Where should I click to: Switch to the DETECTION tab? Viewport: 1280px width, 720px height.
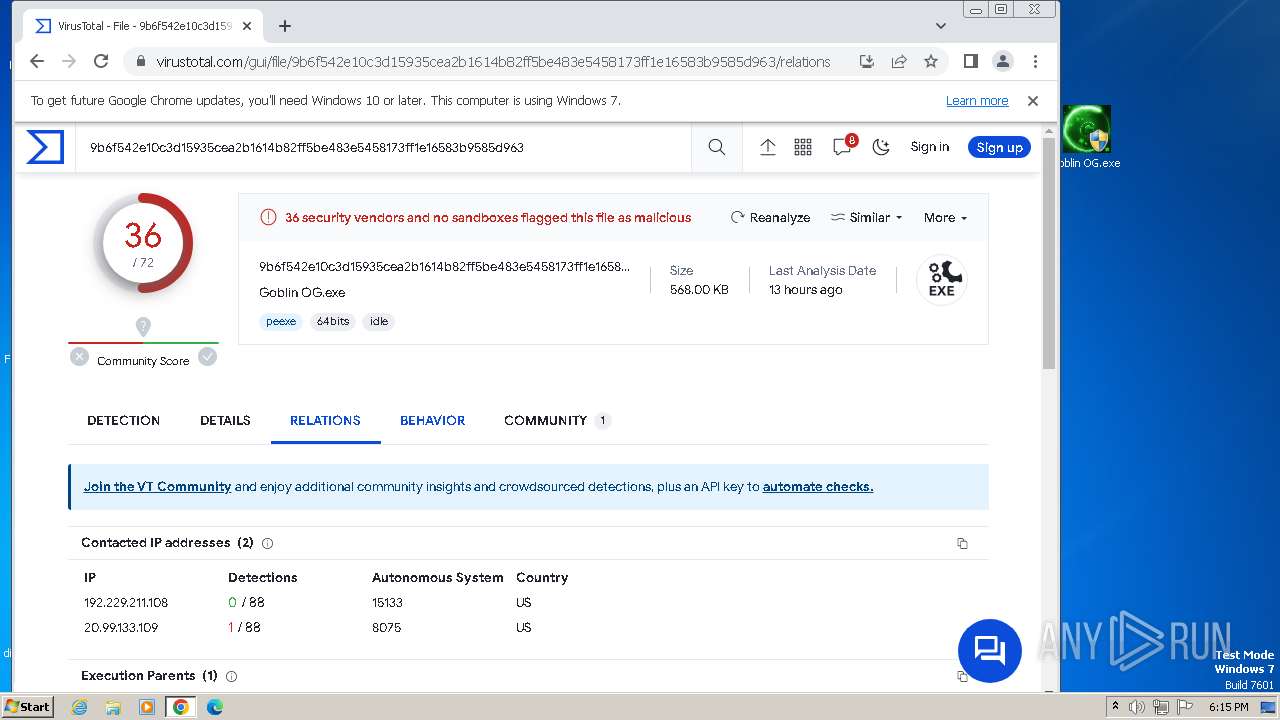(123, 420)
